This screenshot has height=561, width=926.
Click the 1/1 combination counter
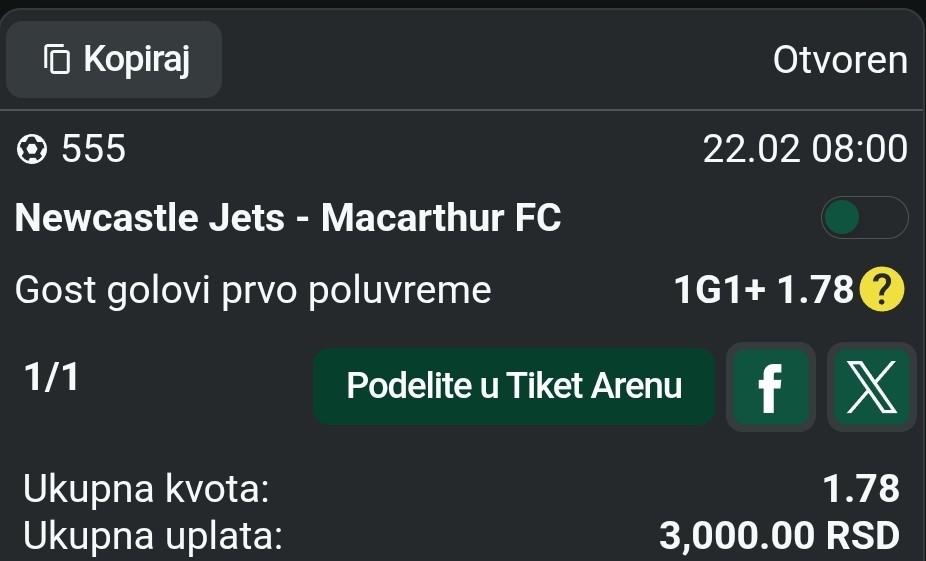[51, 378]
